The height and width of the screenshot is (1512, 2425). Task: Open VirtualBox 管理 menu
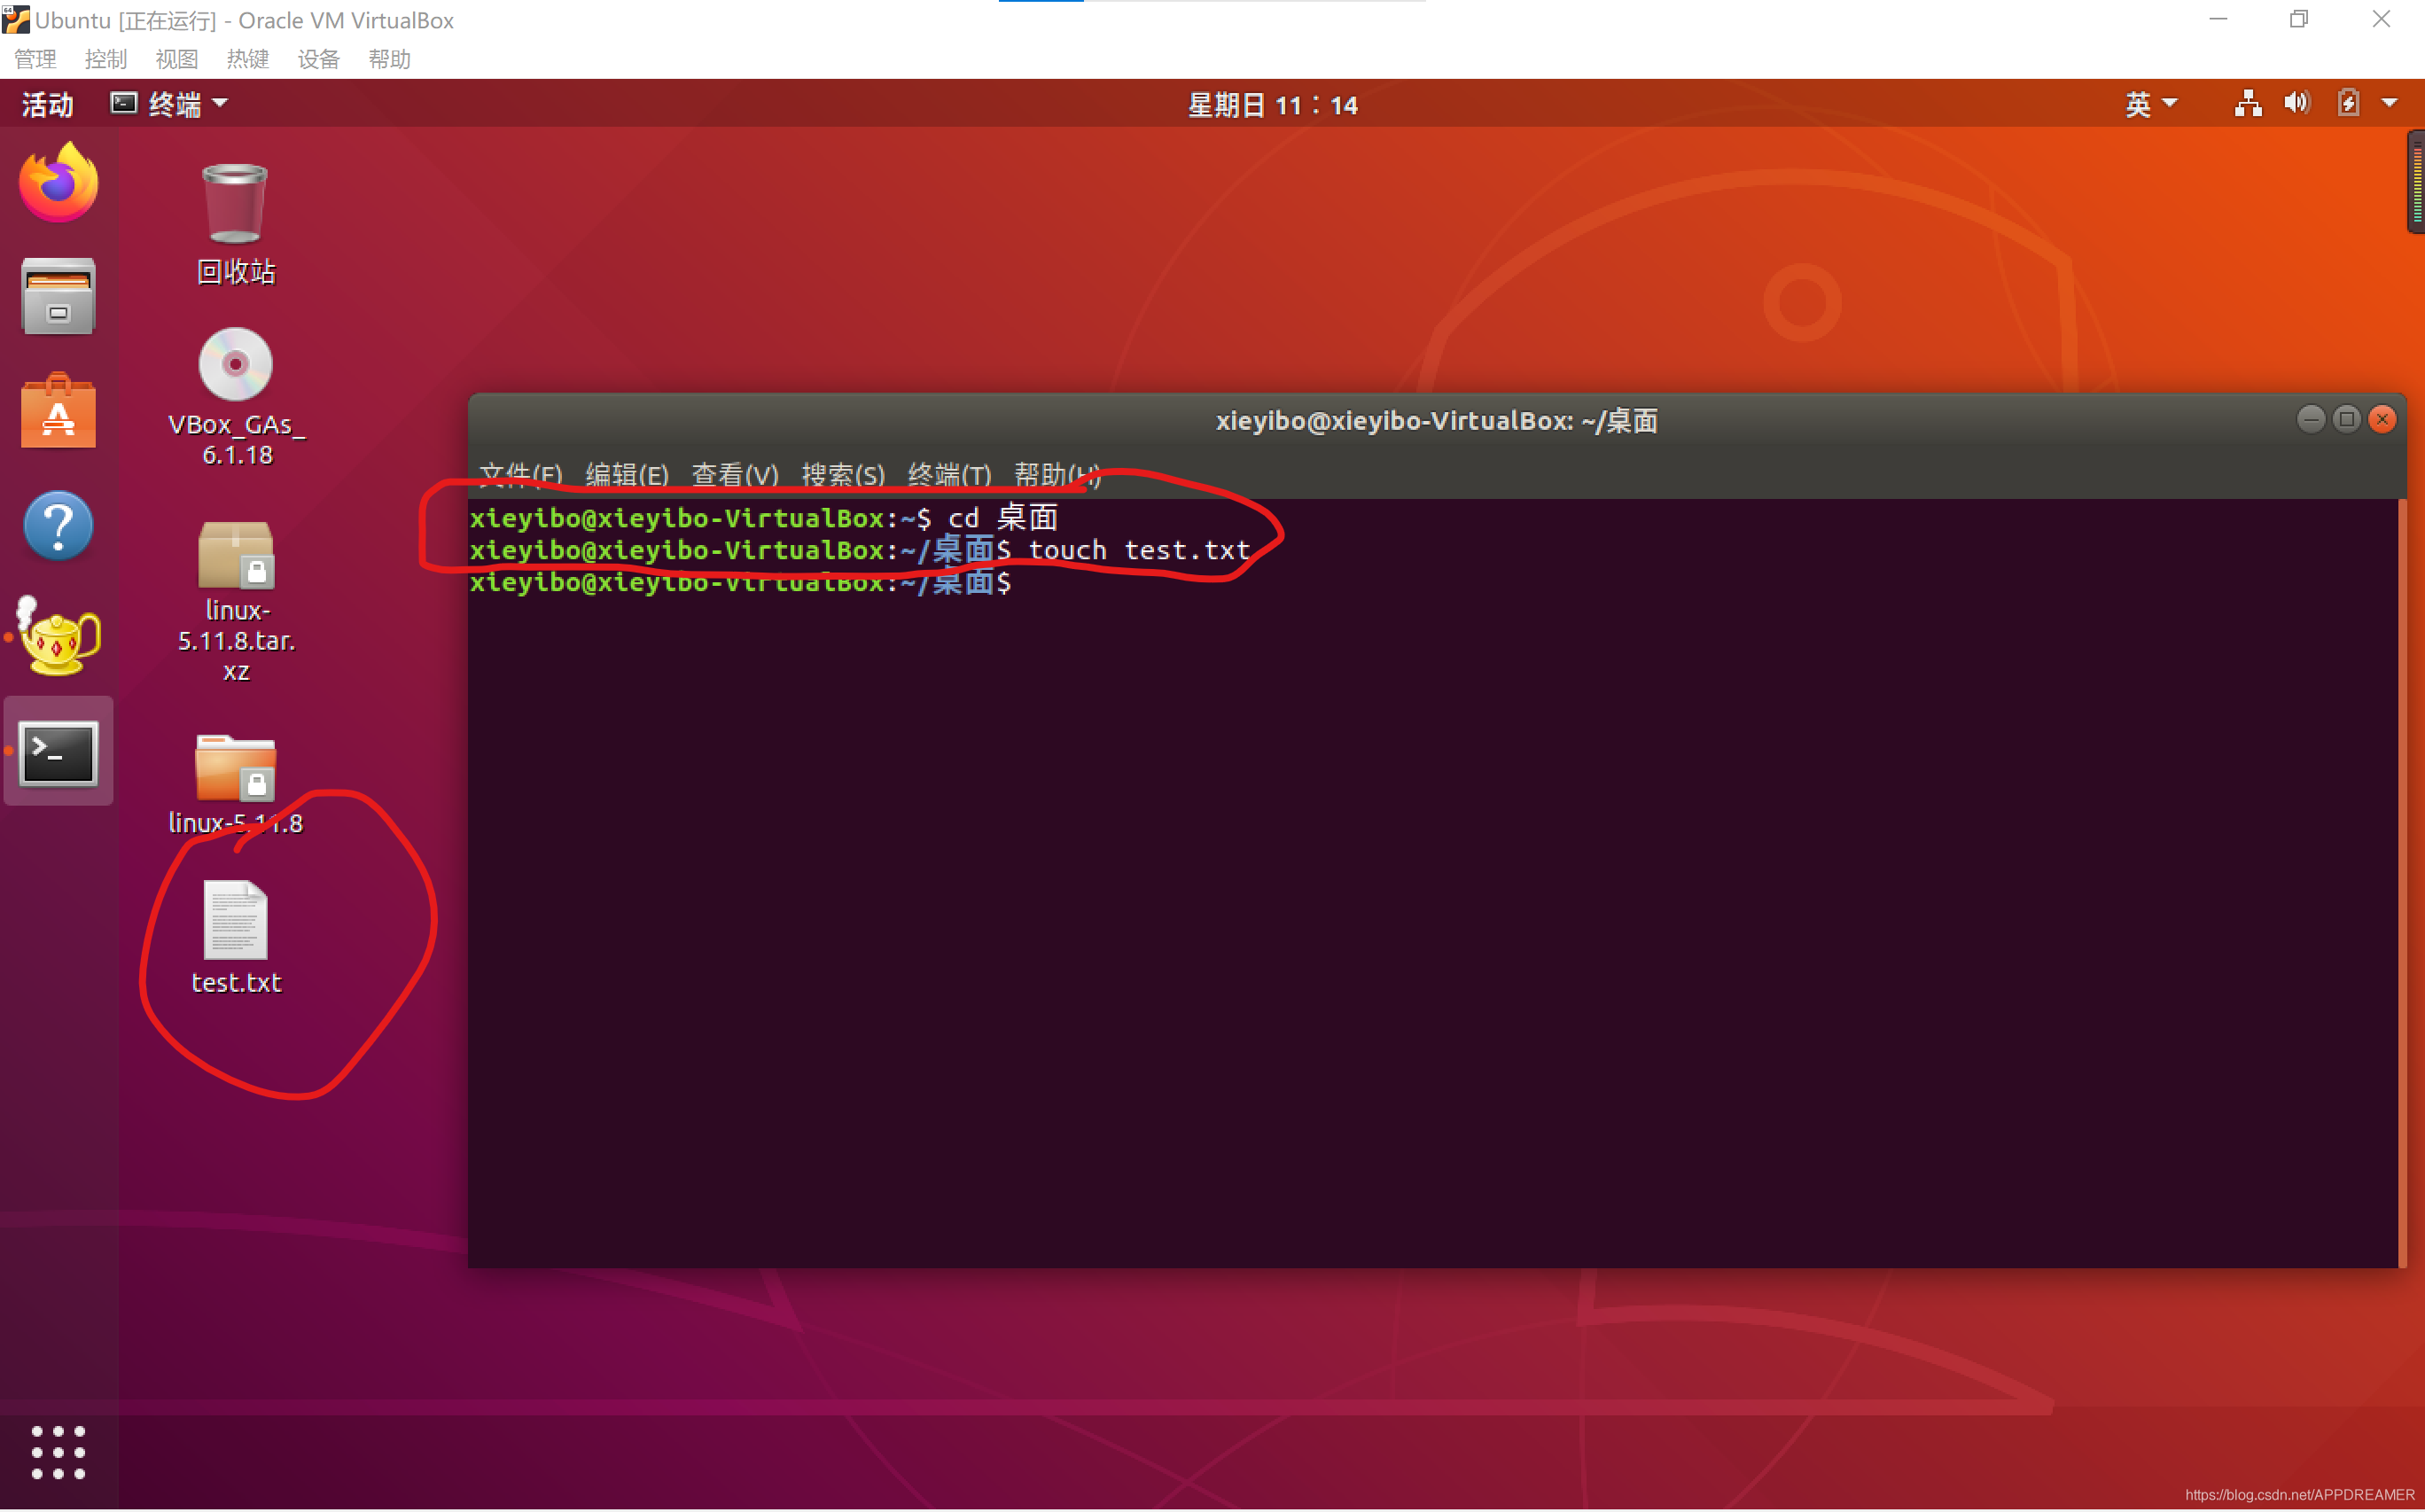35,59
